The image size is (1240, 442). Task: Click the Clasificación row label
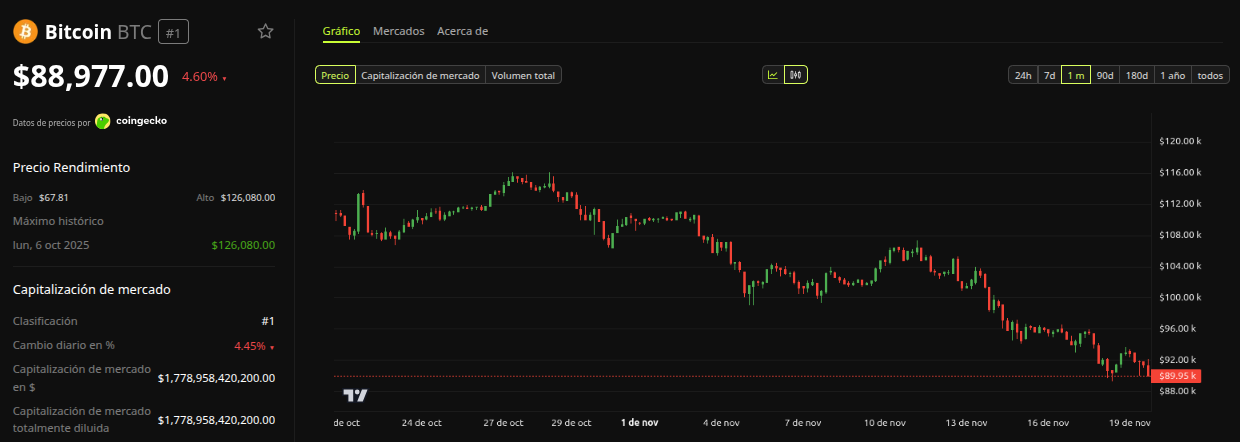click(x=45, y=321)
